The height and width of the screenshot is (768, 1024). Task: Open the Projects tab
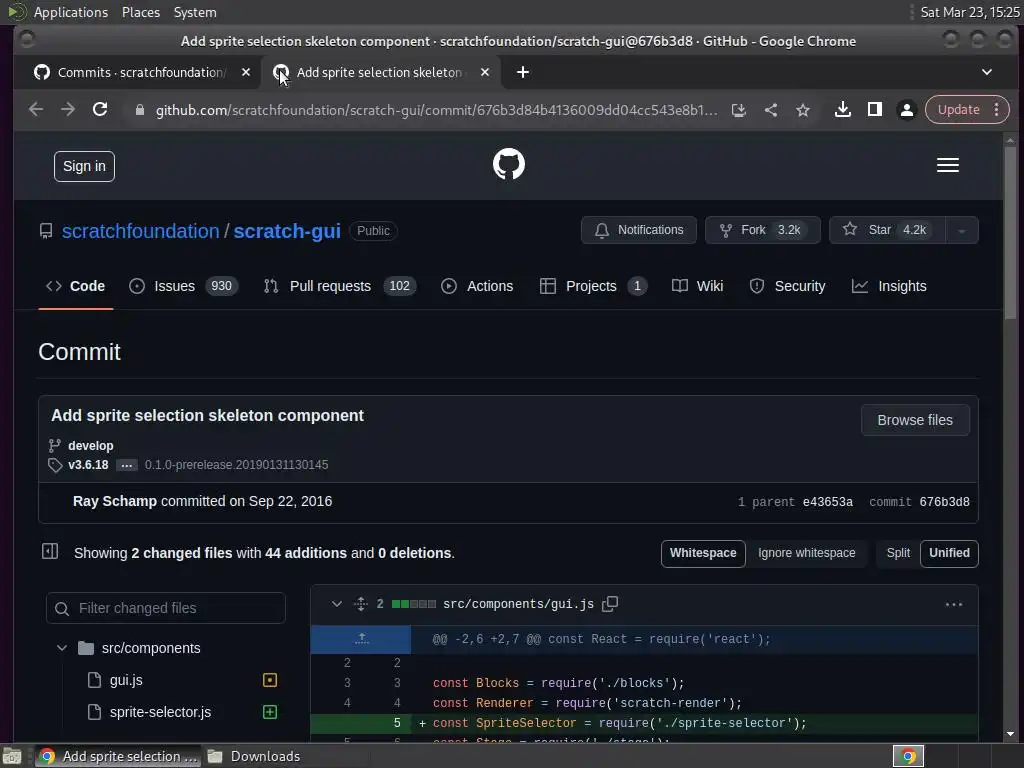[x=593, y=286]
